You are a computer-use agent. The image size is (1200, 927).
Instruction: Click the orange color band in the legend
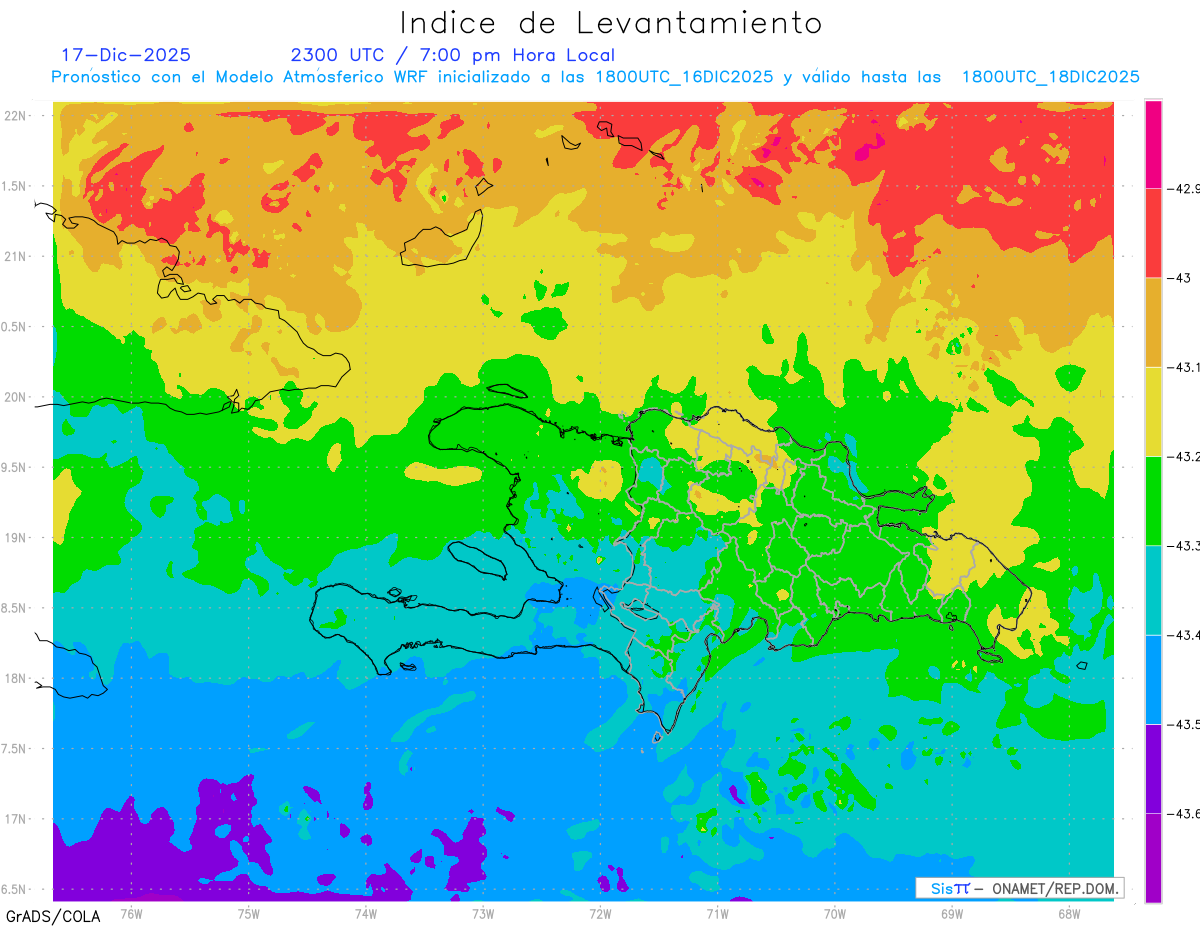click(x=1153, y=322)
